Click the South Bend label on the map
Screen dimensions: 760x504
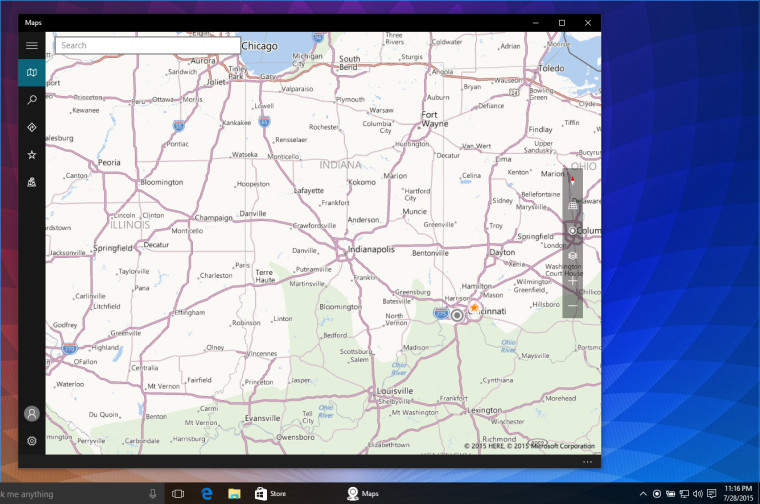pyautogui.click(x=349, y=63)
